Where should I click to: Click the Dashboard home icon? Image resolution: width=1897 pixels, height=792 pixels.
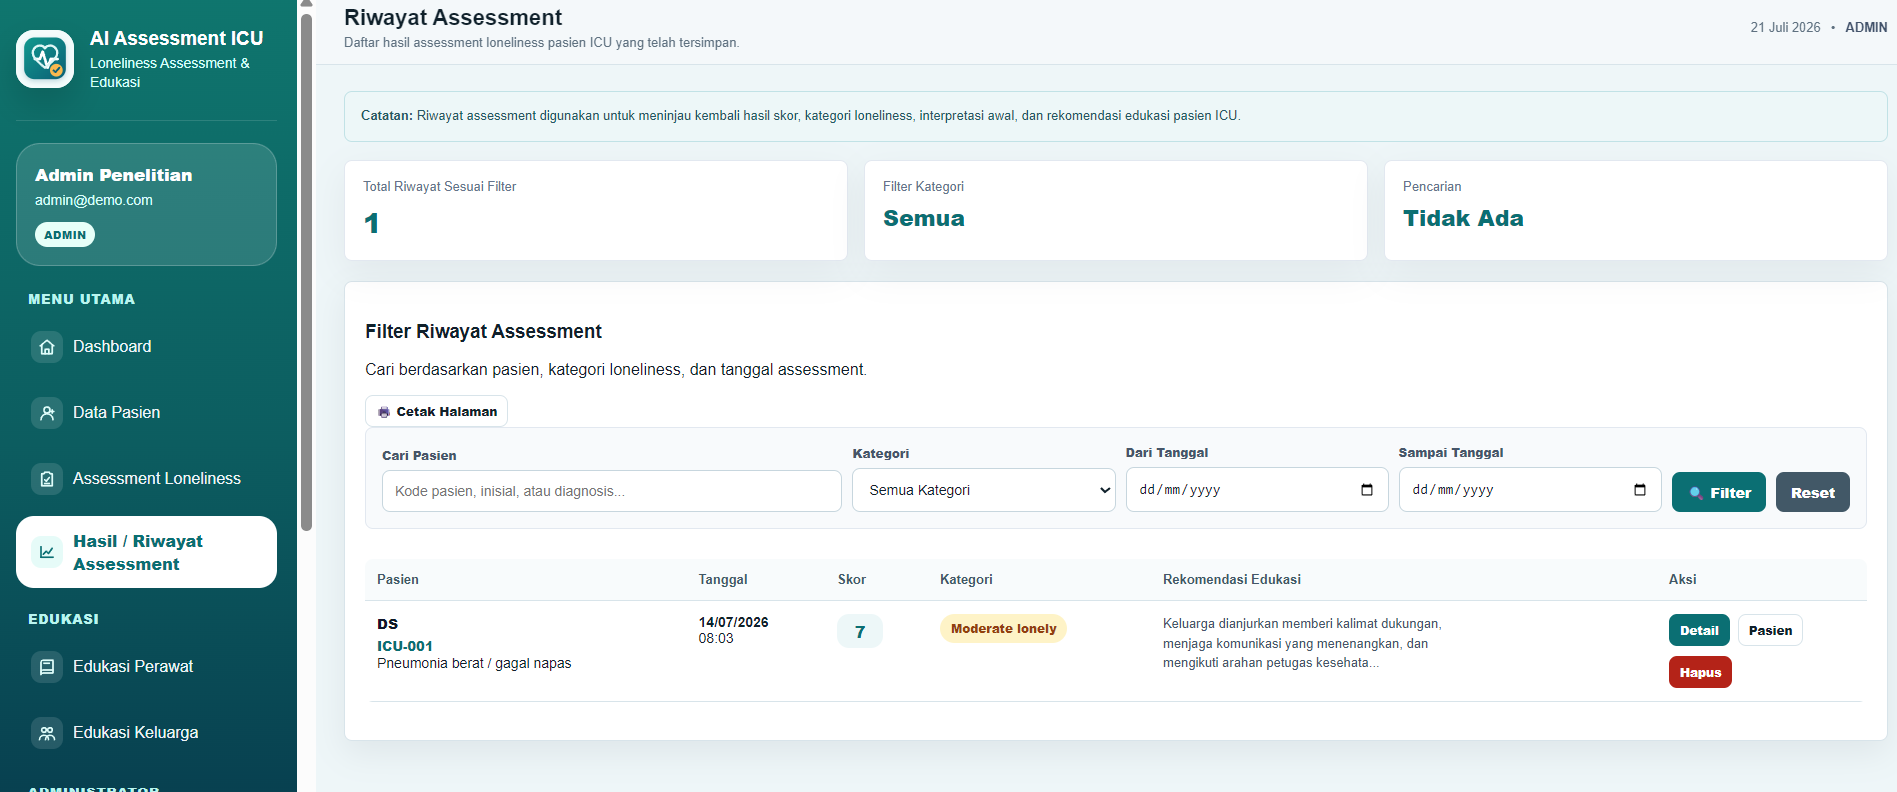tap(47, 347)
